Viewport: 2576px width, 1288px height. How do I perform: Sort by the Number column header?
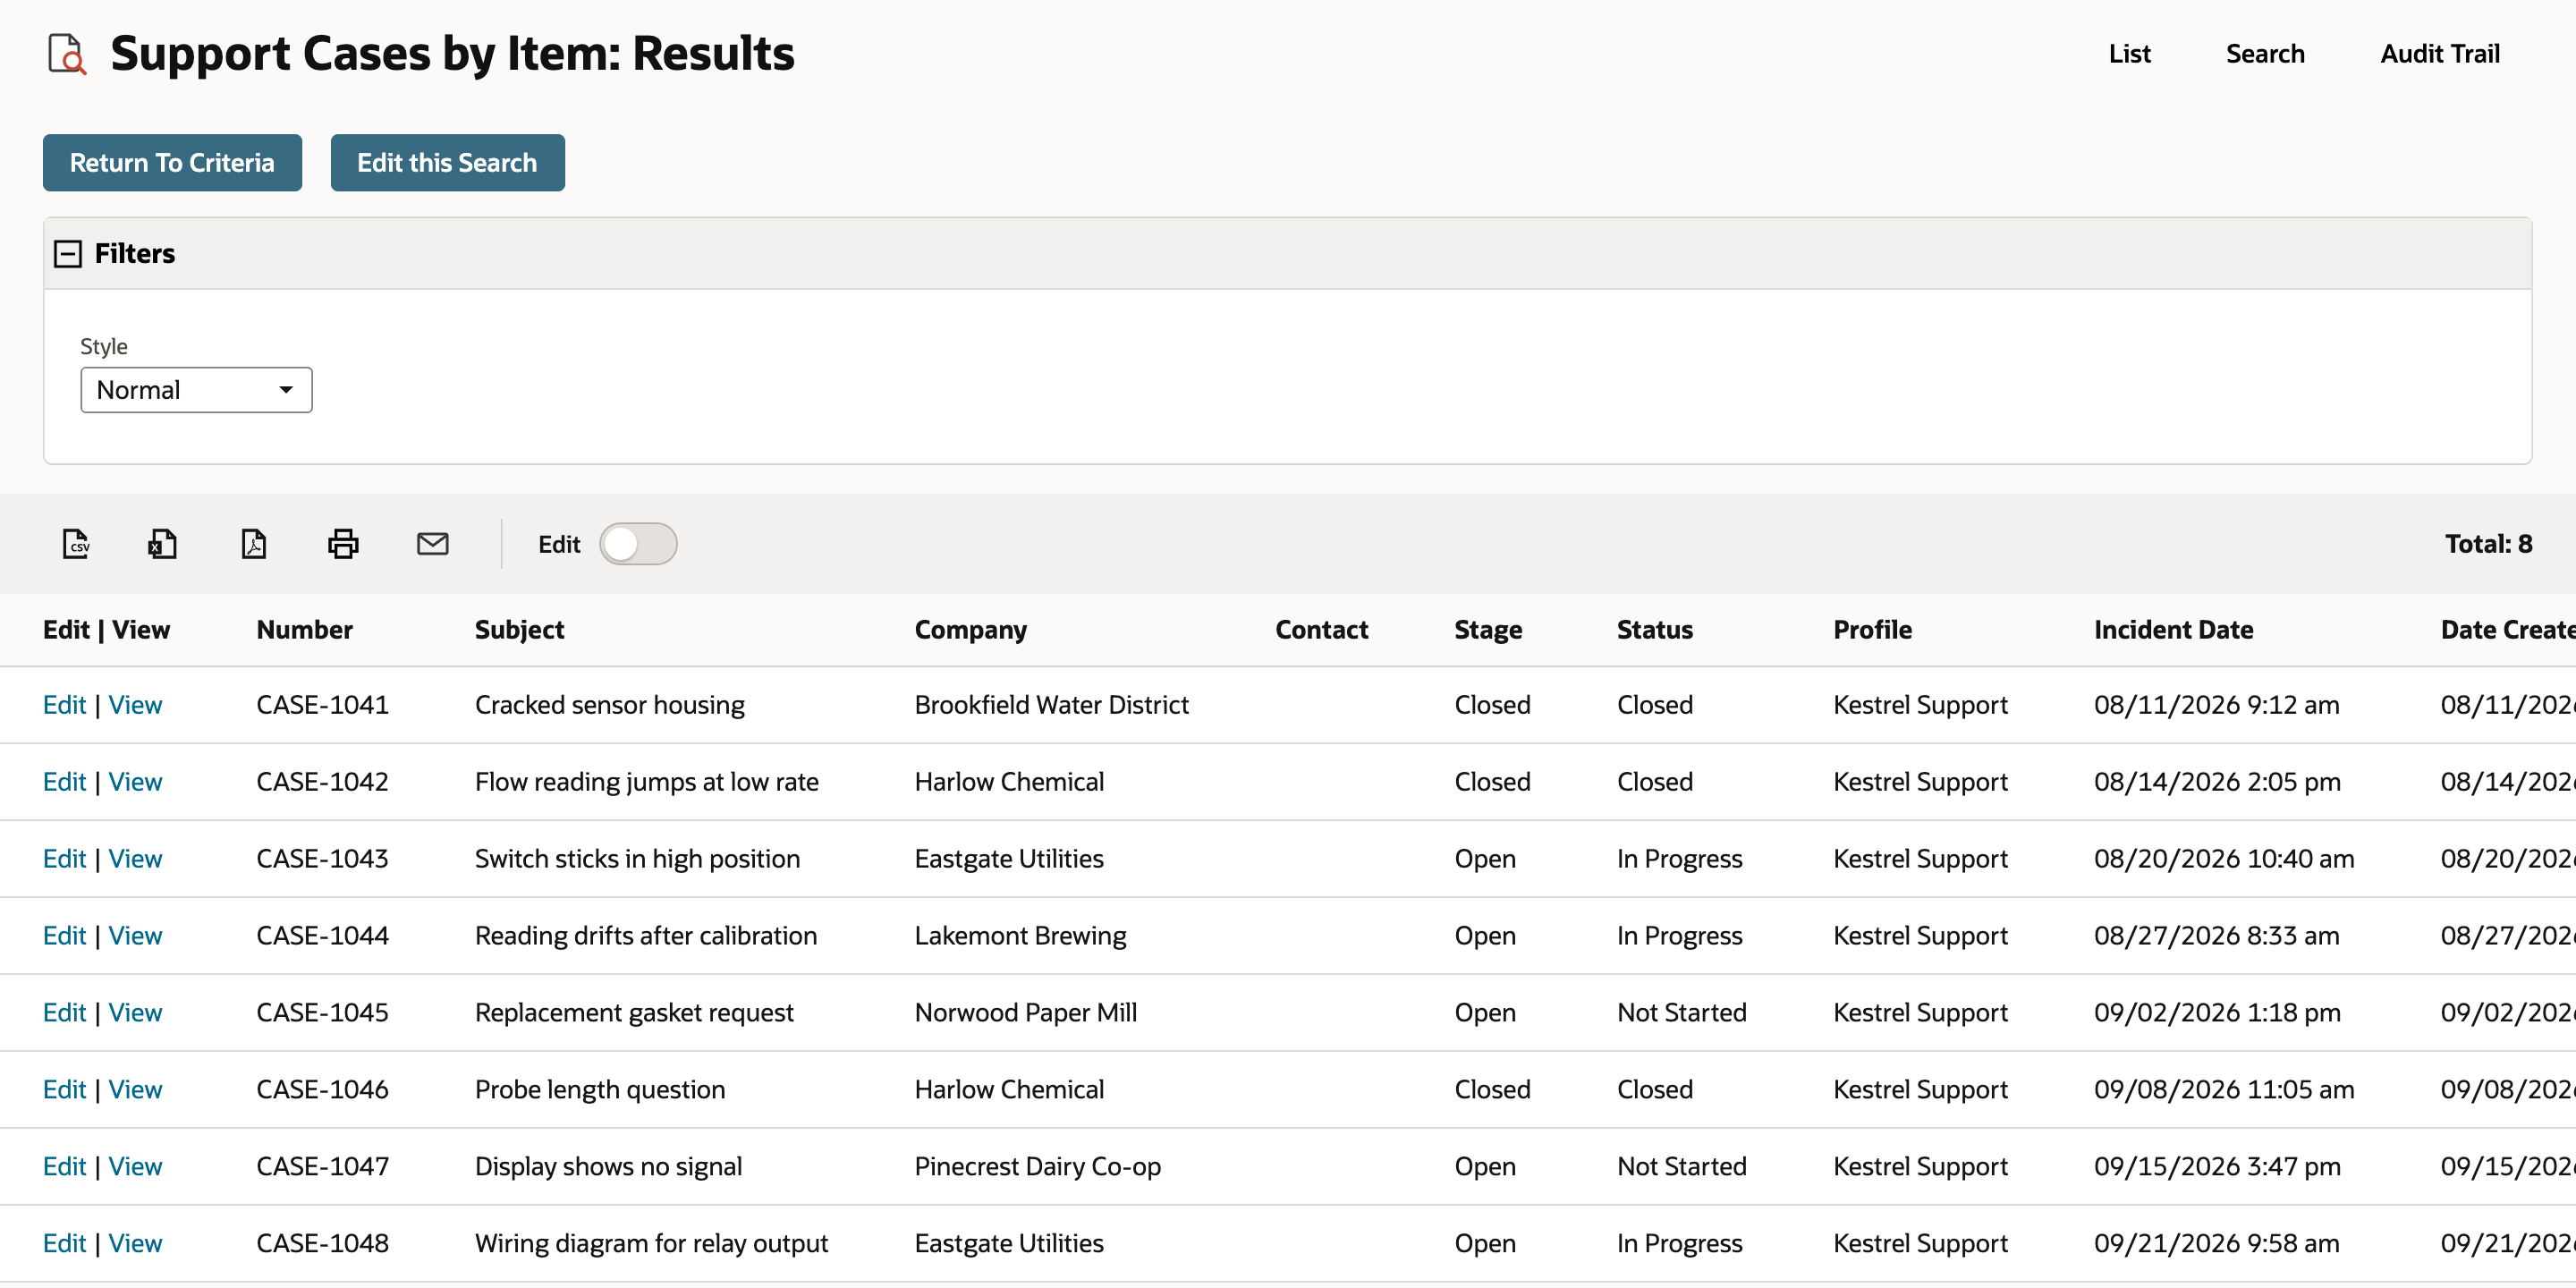pos(304,630)
